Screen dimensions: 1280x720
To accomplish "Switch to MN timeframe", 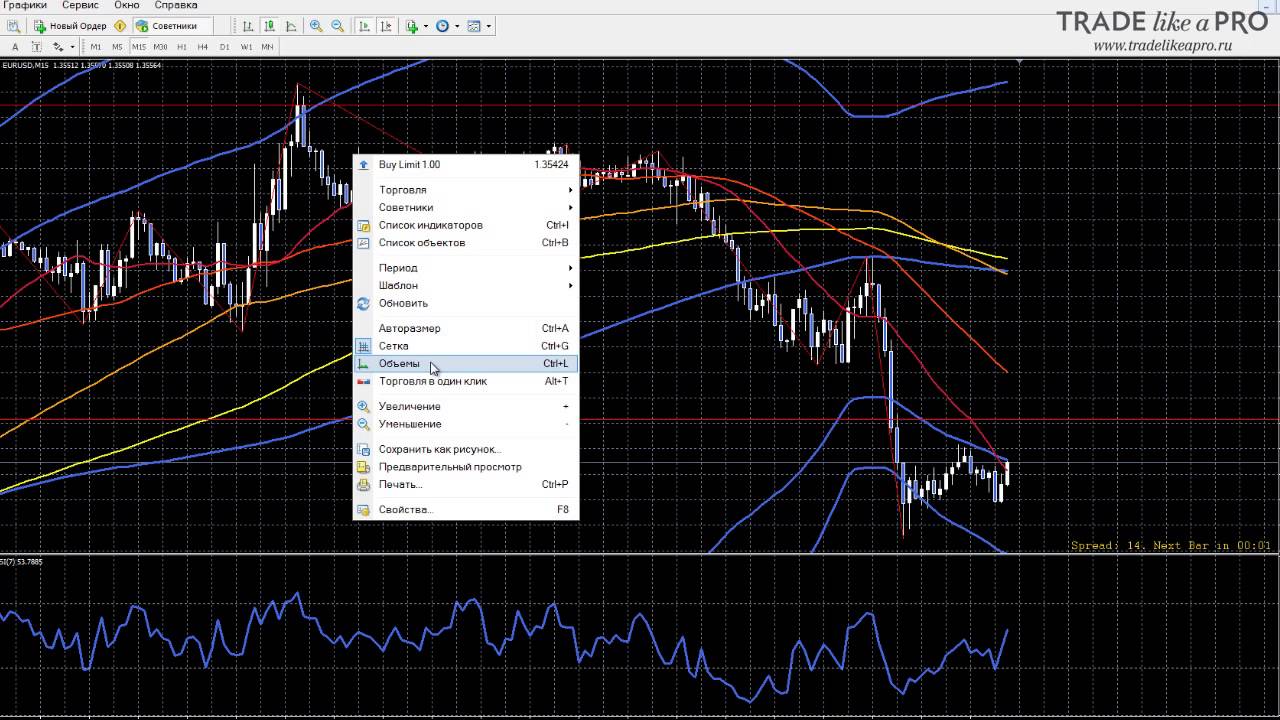I will 267,47.
